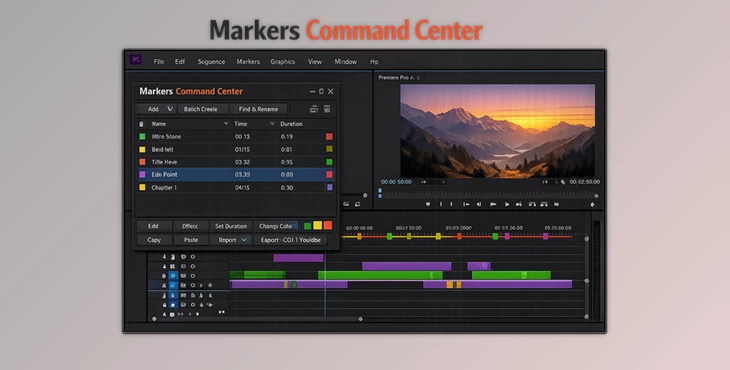Click the 04/15 time of Chaptter 1
This screenshot has width=730, height=370.
pos(242,188)
